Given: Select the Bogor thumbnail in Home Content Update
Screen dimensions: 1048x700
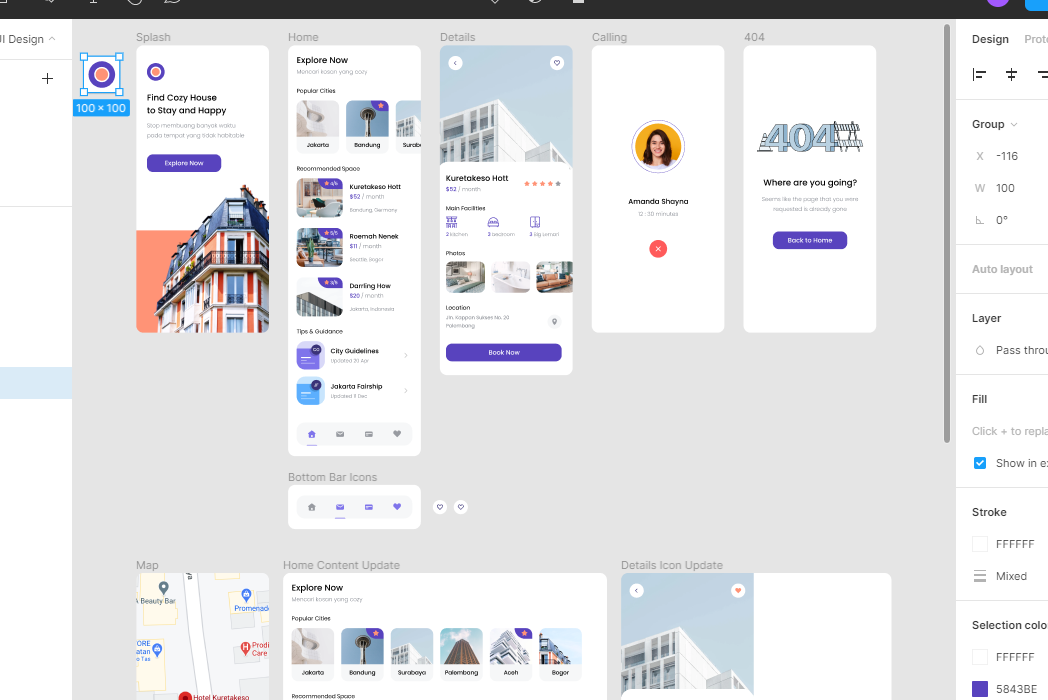Looking at the screenshot, I should click(x=560, y=654).
